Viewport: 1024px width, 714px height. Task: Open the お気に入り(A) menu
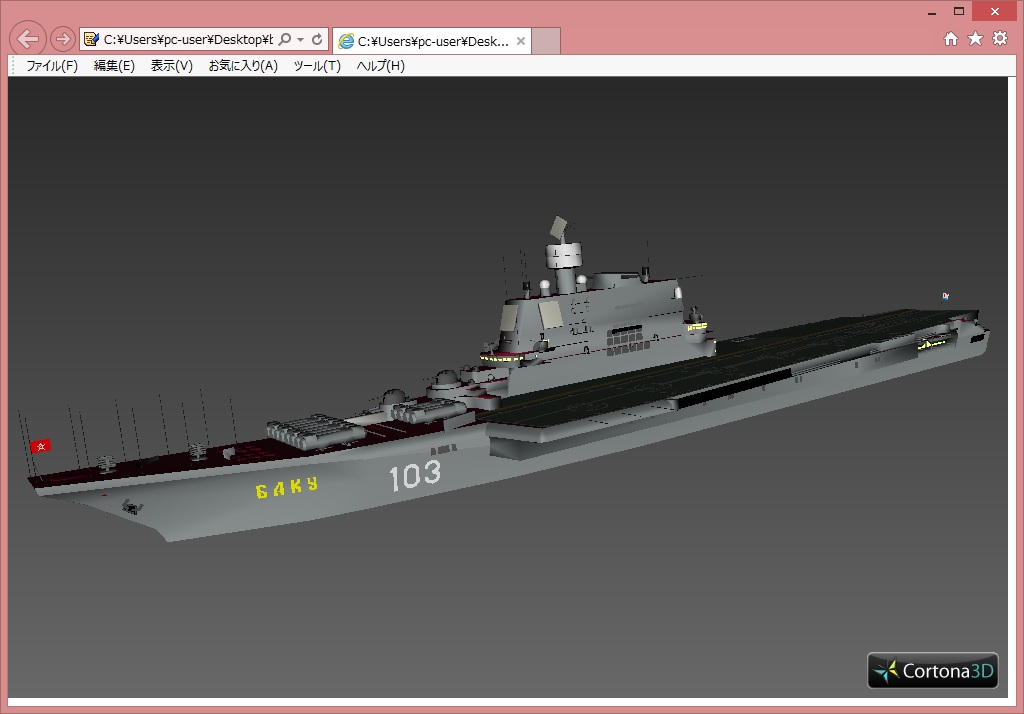pos(243,66)
